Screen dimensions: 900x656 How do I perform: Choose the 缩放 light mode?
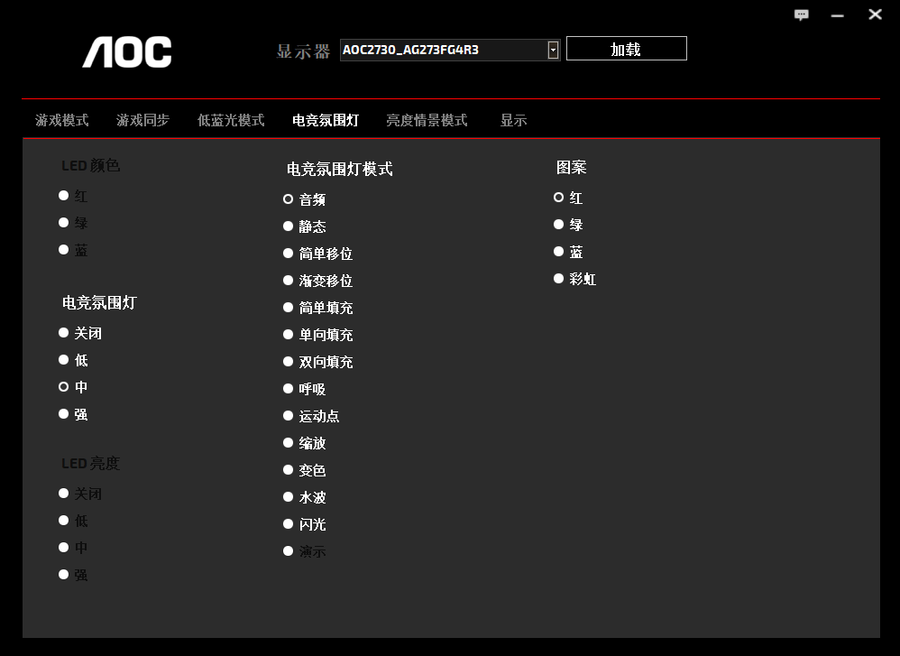[288, 443]
